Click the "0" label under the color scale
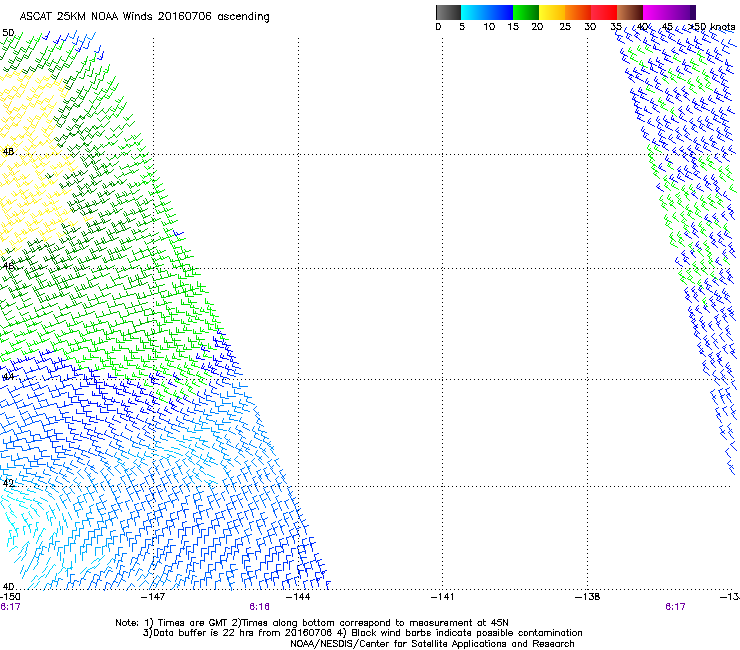The height and width of the screenshot is (650, 740). [x=438, y=27]
